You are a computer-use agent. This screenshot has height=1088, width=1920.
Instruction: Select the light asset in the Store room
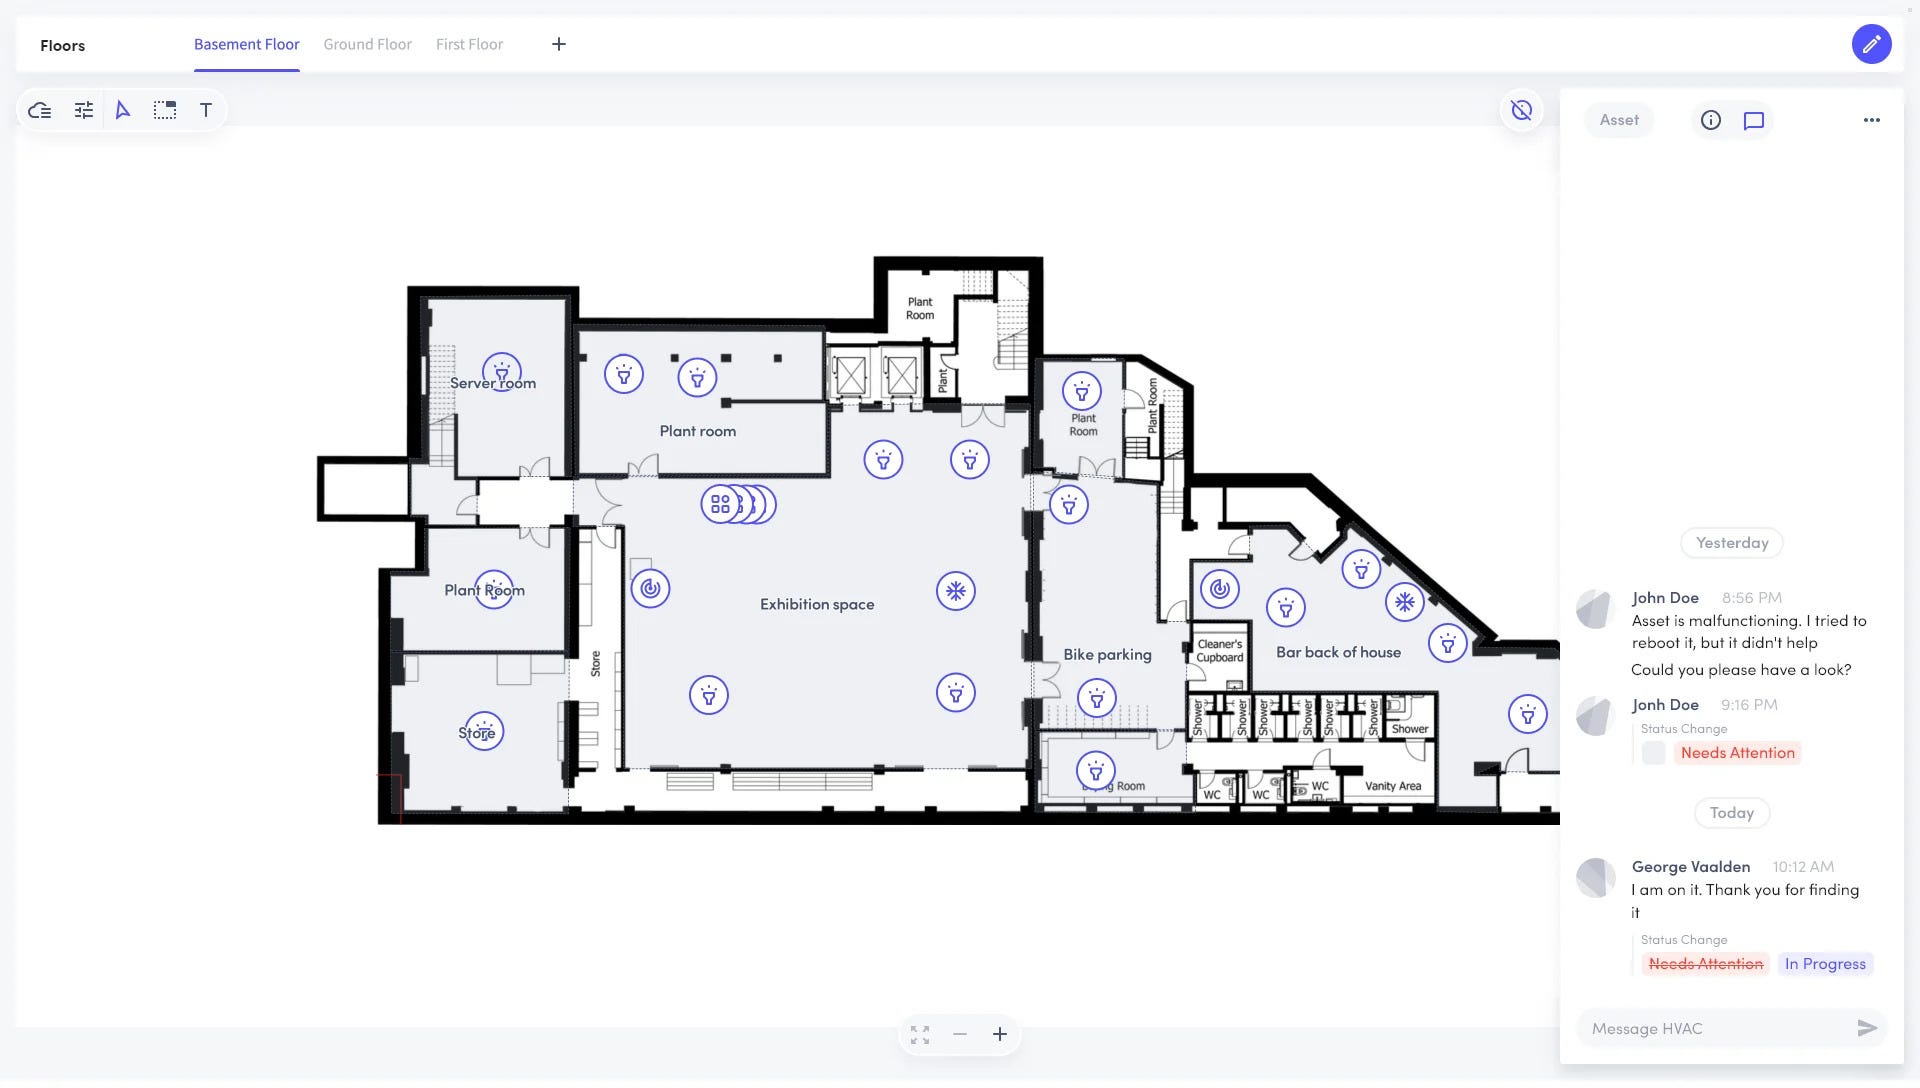[484, 731]
